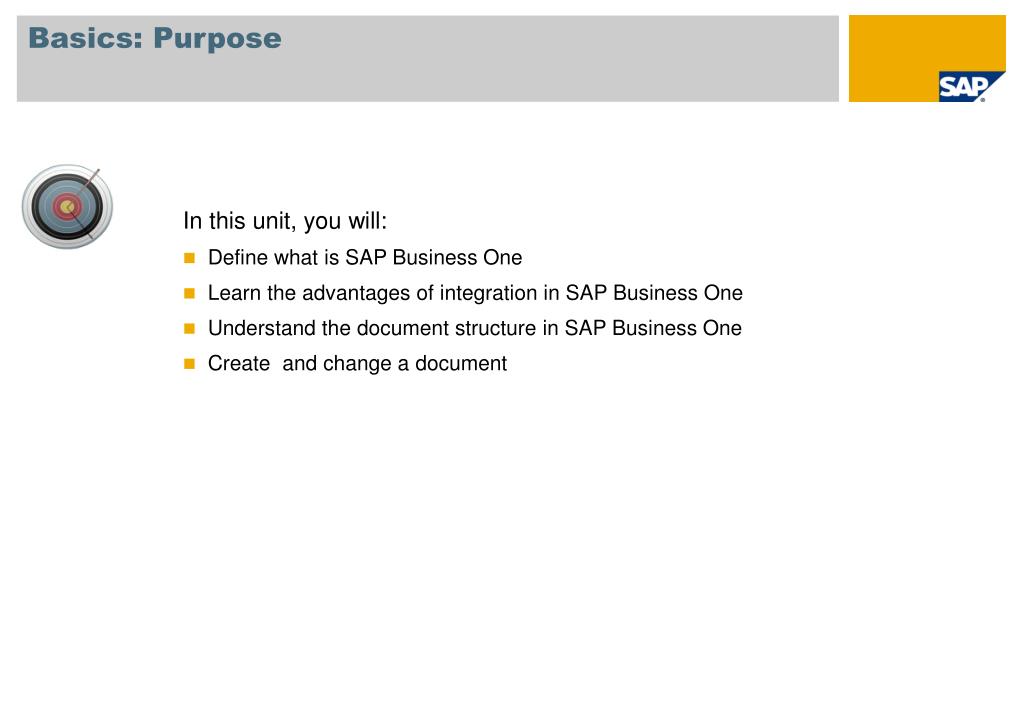Click the bullet before 'Understand the document structure'
Screen dimensions: 1023x708
(x=189, y=328)
